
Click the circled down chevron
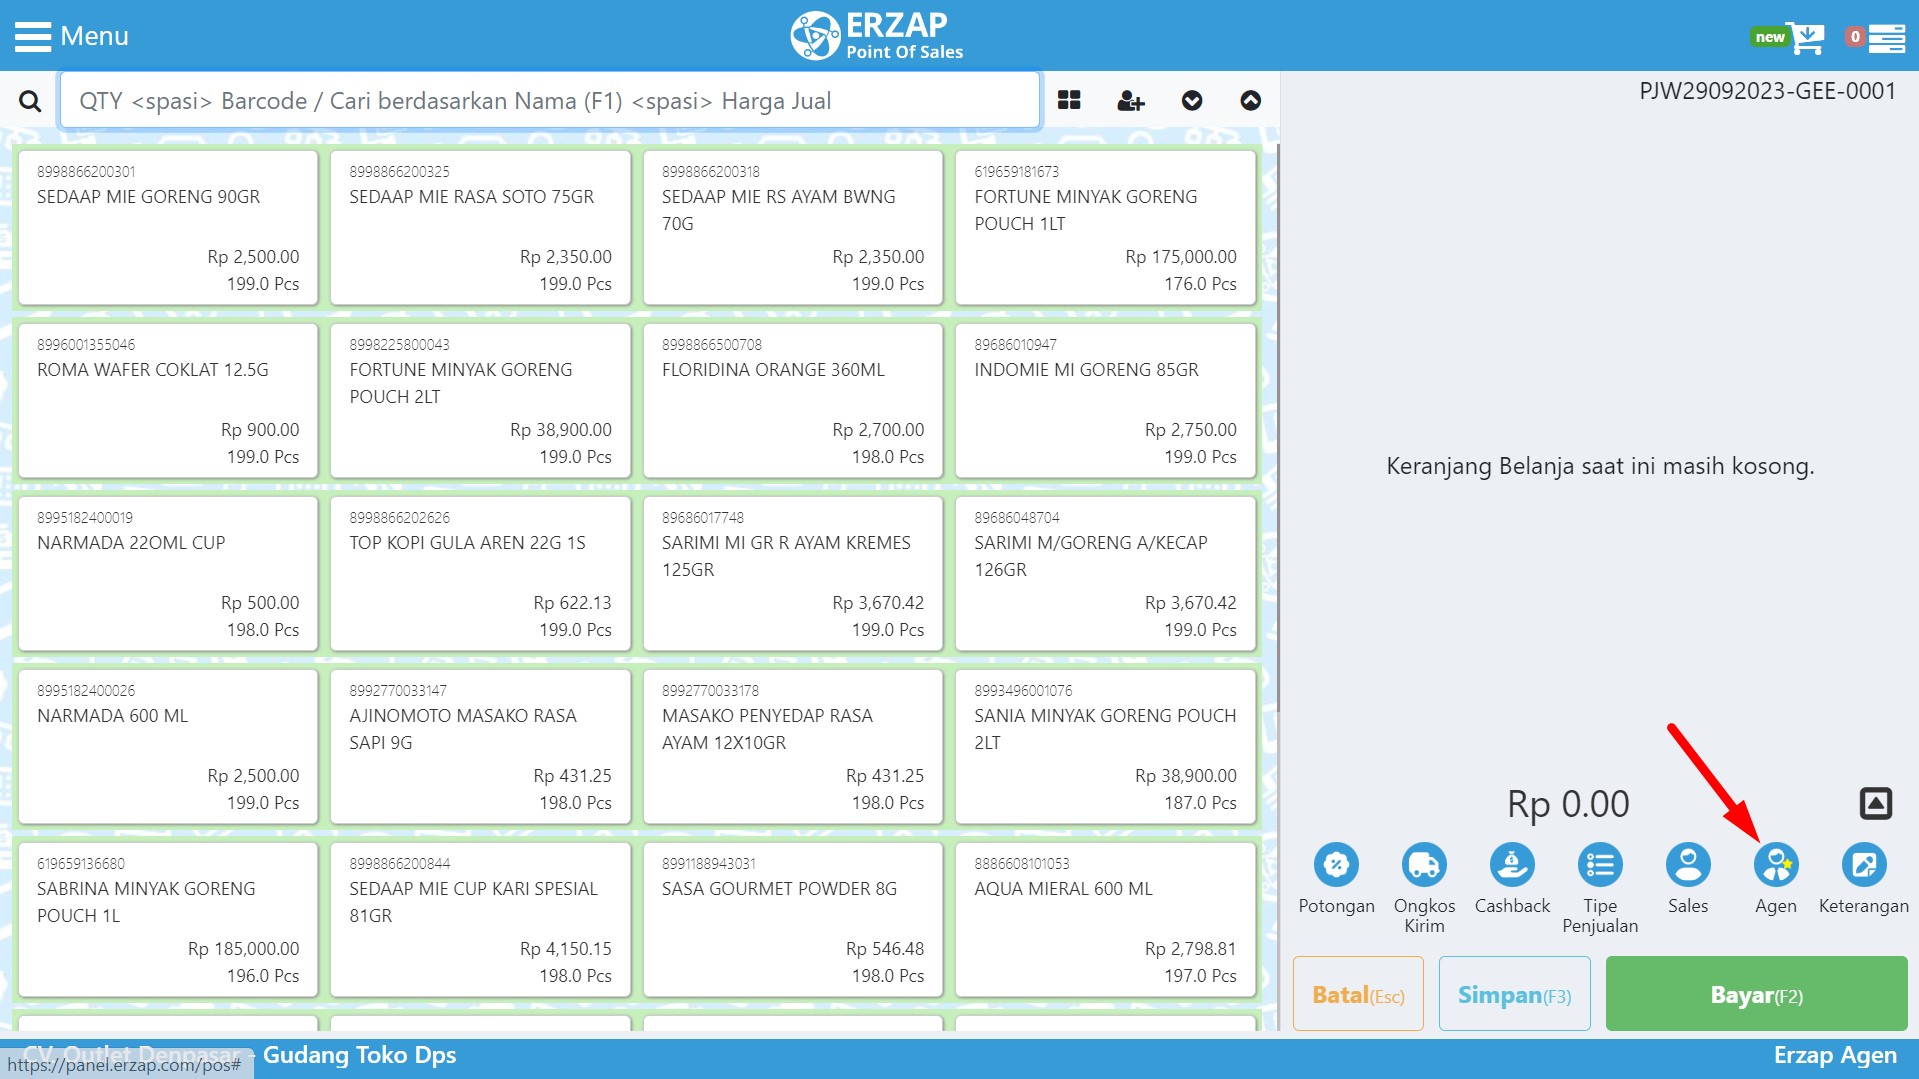point(1192,100)
